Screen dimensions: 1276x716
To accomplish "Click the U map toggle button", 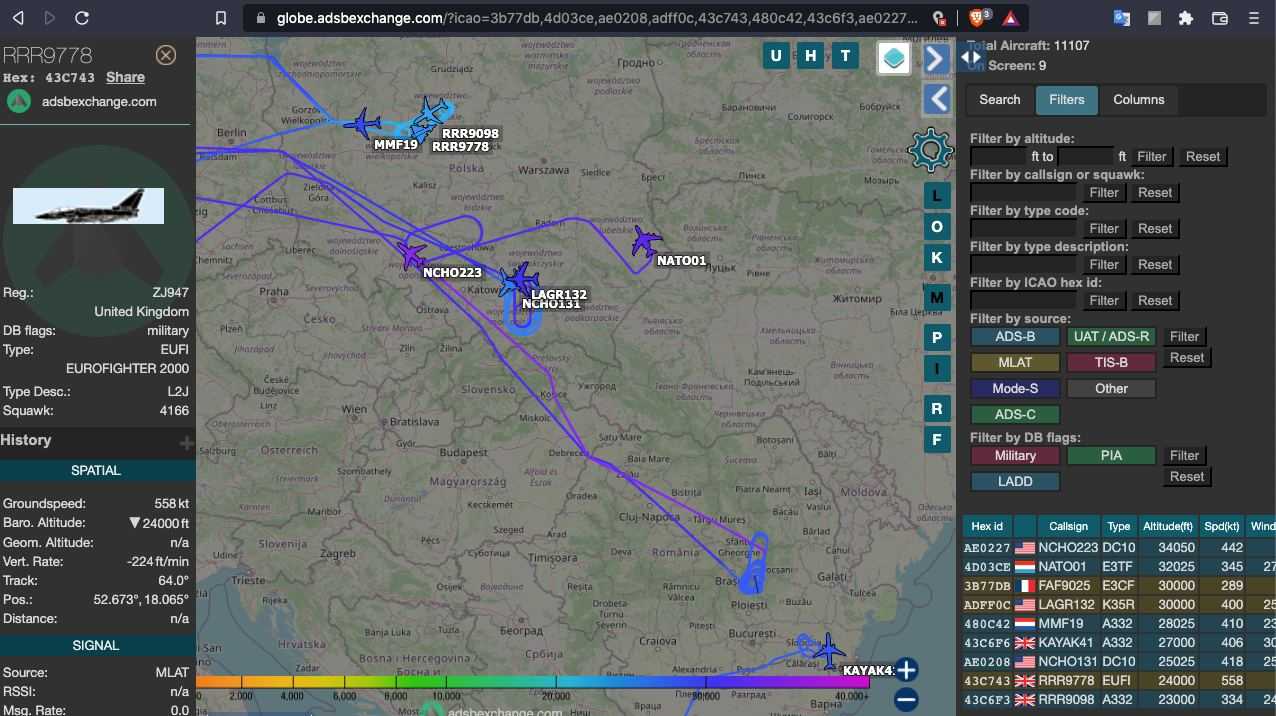I will click(x=776, y=56).
